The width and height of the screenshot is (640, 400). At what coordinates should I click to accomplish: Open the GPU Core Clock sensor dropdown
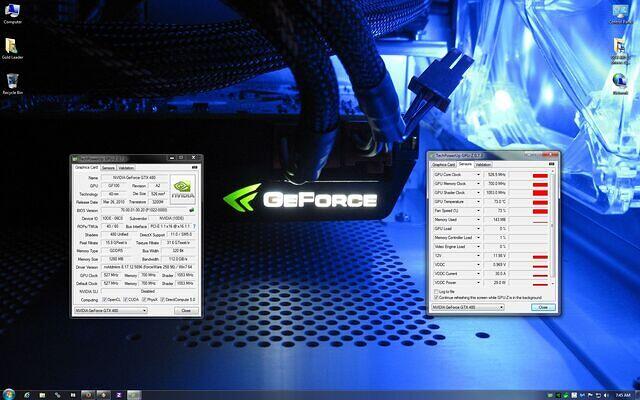point(478,175)
